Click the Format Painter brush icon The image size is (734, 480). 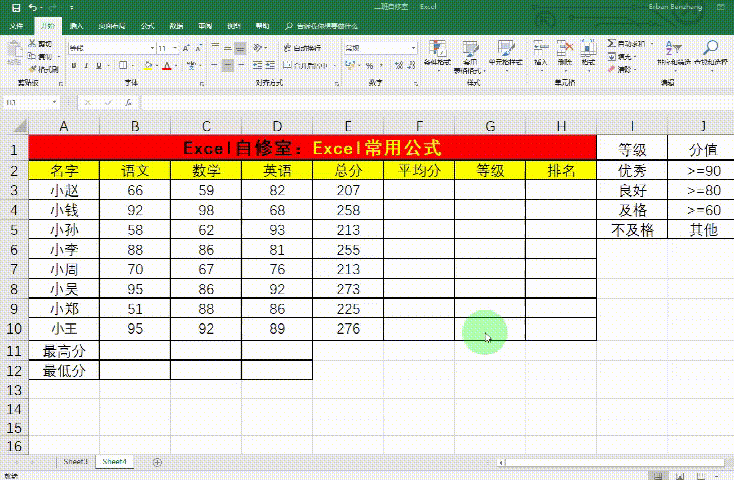[32, 69]
